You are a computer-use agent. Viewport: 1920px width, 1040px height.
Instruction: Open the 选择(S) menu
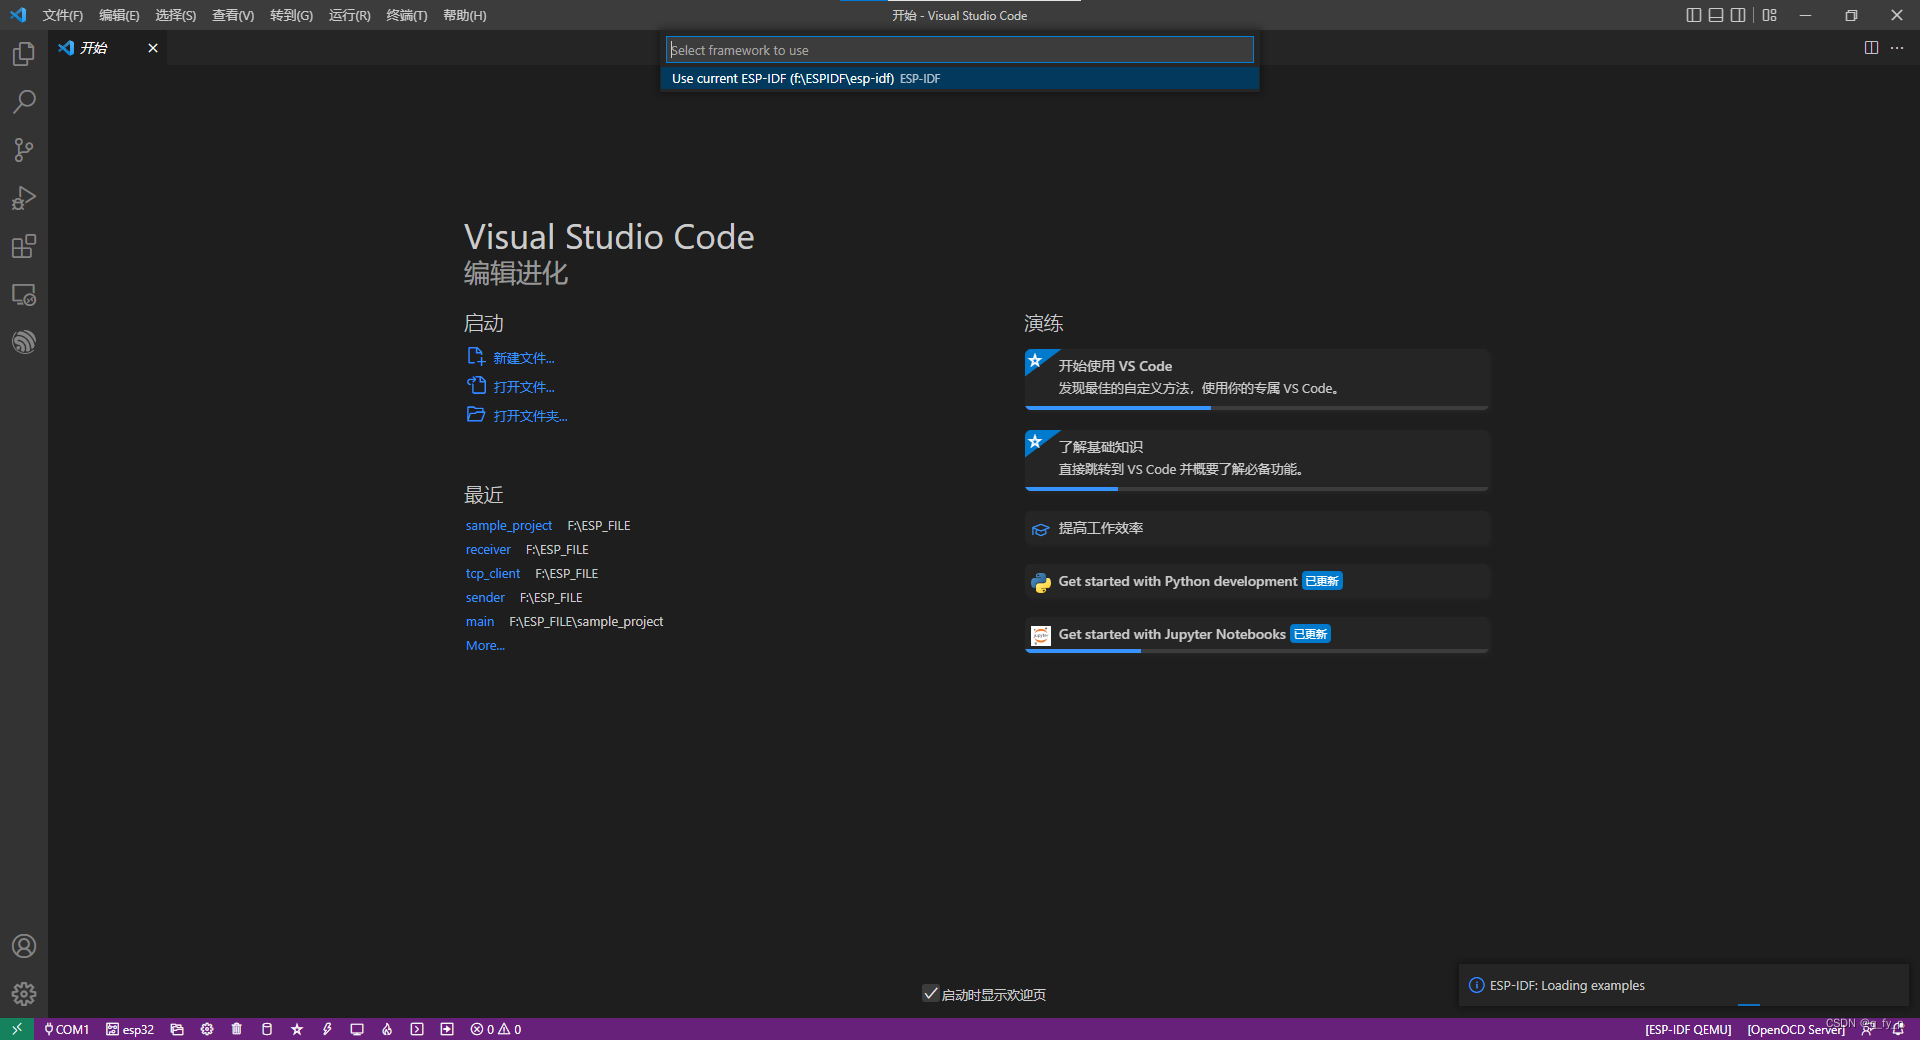pyautogui.click(x=176, y=15)
